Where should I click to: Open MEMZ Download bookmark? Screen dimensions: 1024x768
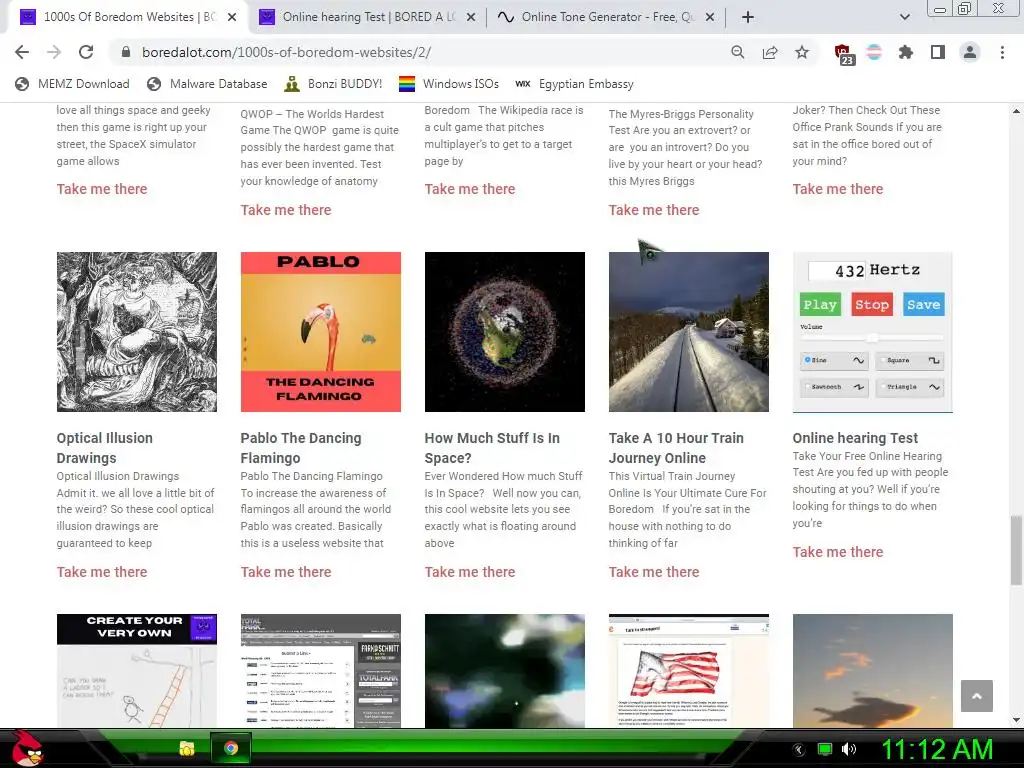pos(72,84)
